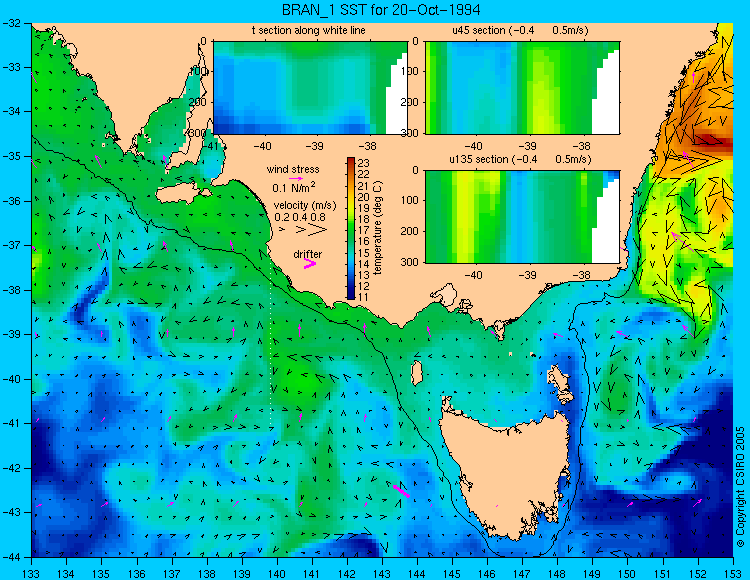Click the magenta drifter marker in legend

pos(310,264)
